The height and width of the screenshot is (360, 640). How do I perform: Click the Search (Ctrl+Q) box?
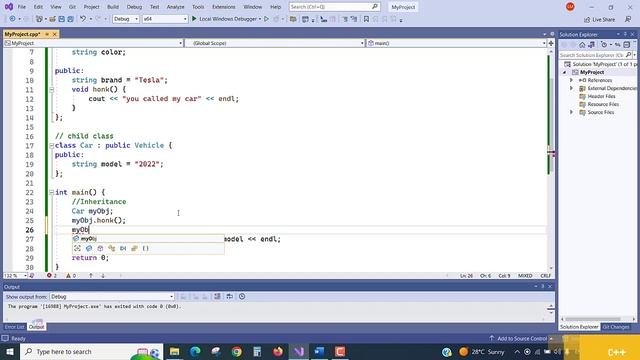pos(334,7)
